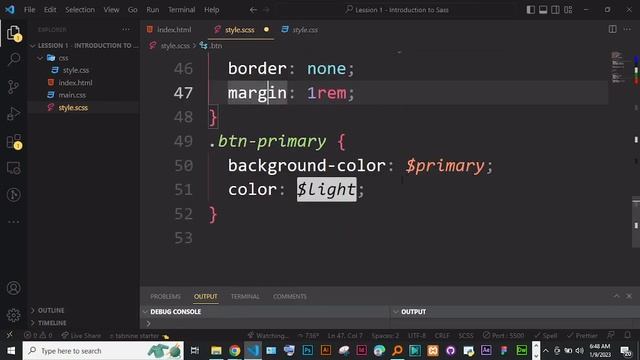640x360 pixels.
Task: Open the Explorer view in activity bar
Action: click(x=13, y=33)
